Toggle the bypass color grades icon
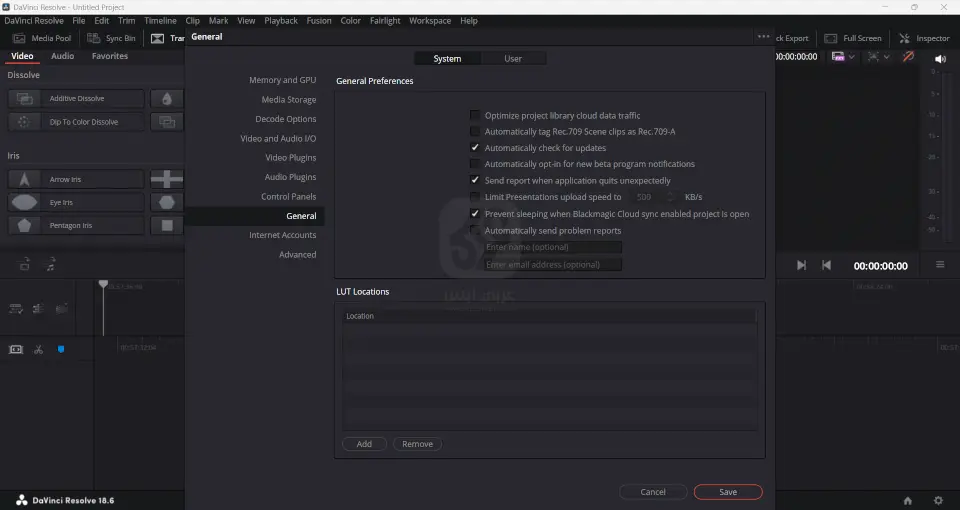960x510 pixels. click(909, 56)
